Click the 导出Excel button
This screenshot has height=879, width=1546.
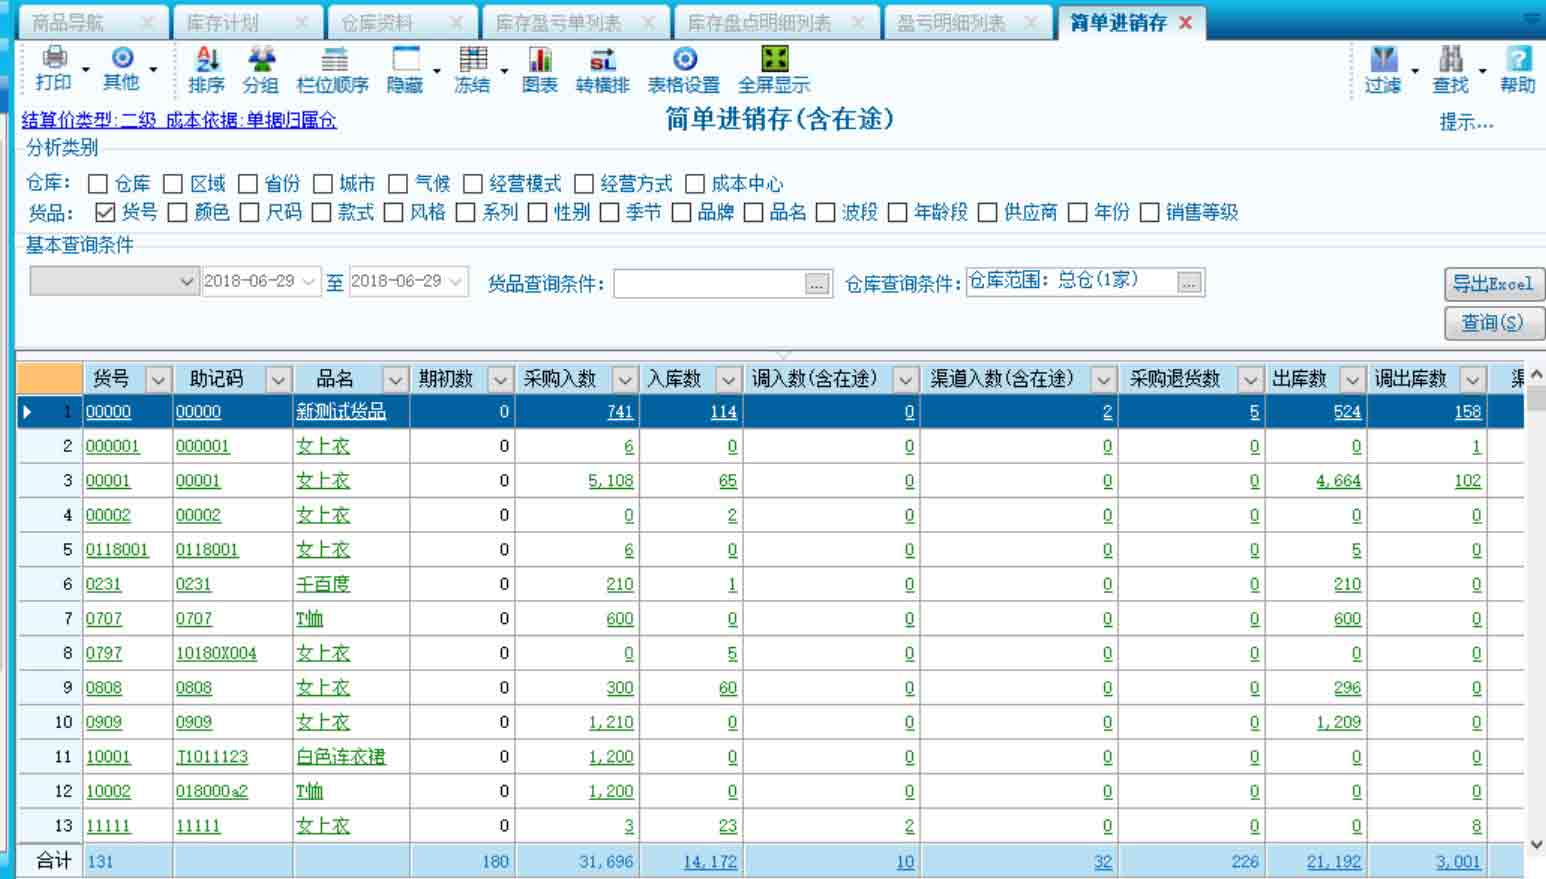point(1493,284)
